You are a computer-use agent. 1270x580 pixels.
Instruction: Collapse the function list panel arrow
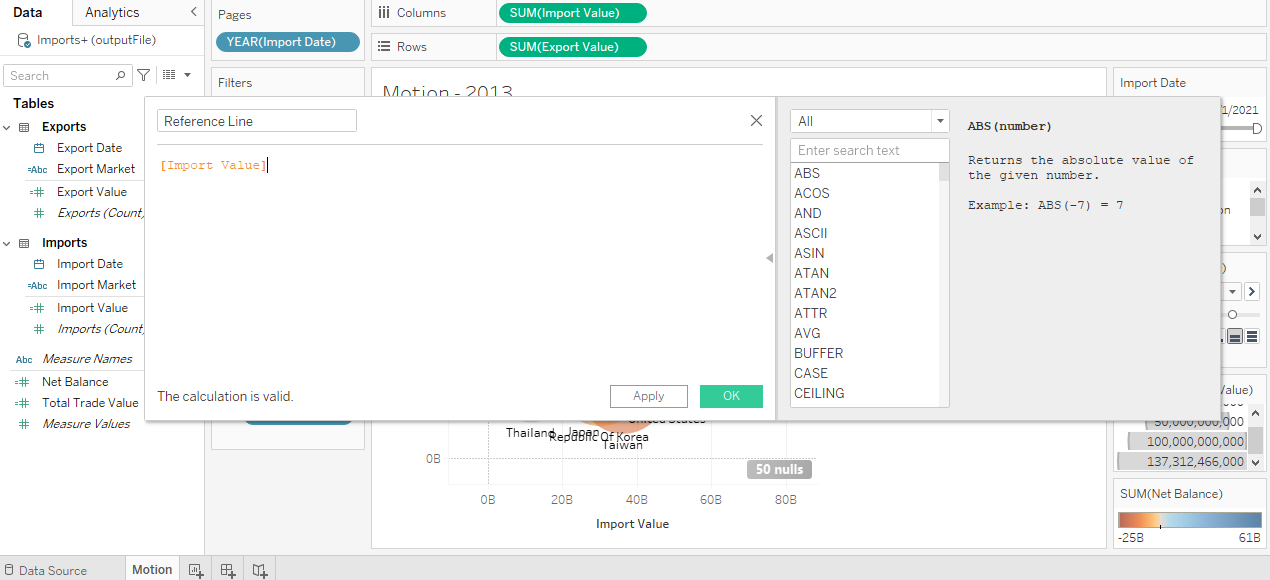pyautogui.click(x=769, y=258)
